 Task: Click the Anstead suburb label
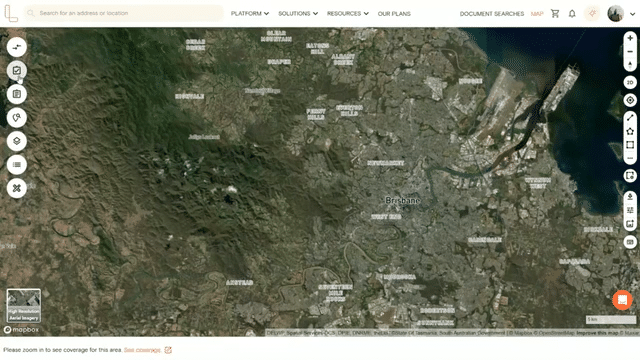click(x=240, y=282)
